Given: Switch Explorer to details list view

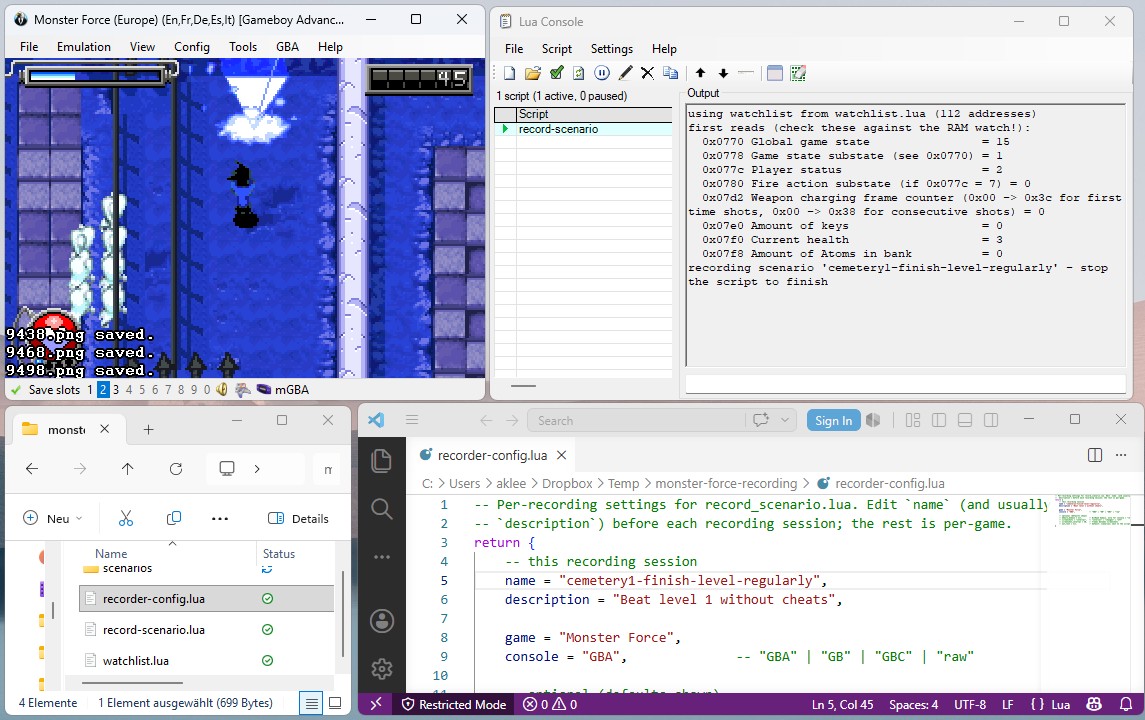Looking at the screenshot, I should 312,703.
